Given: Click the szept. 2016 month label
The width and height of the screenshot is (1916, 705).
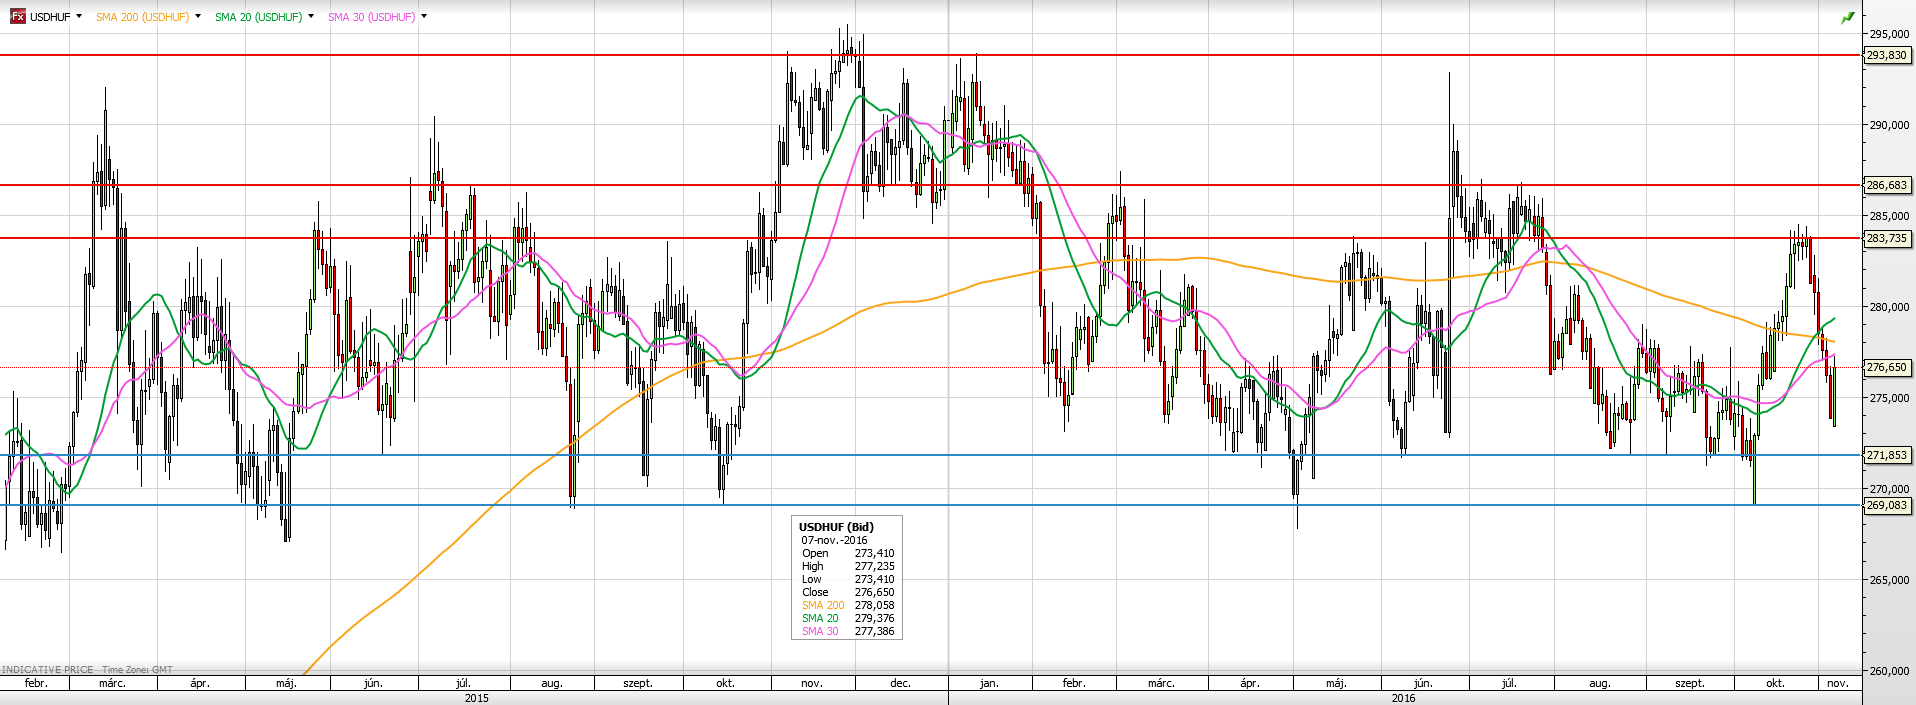Looking at the screenshot, I should click(1690, 683).
